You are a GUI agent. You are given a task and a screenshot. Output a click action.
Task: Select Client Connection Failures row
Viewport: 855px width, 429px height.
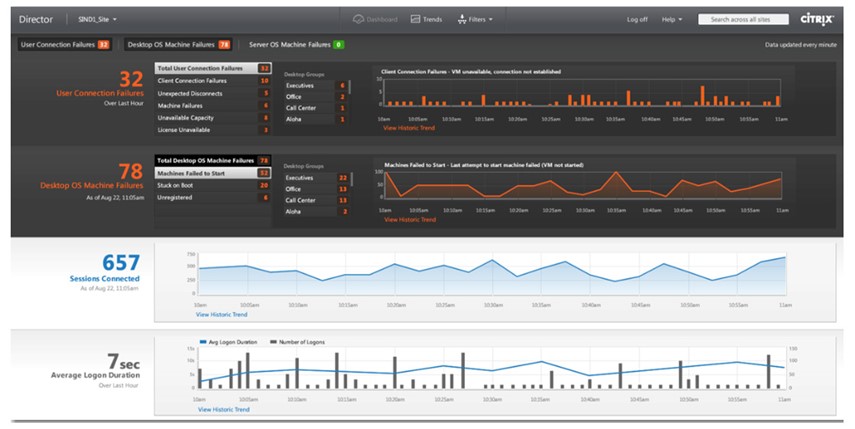click(x=213, y=81)
